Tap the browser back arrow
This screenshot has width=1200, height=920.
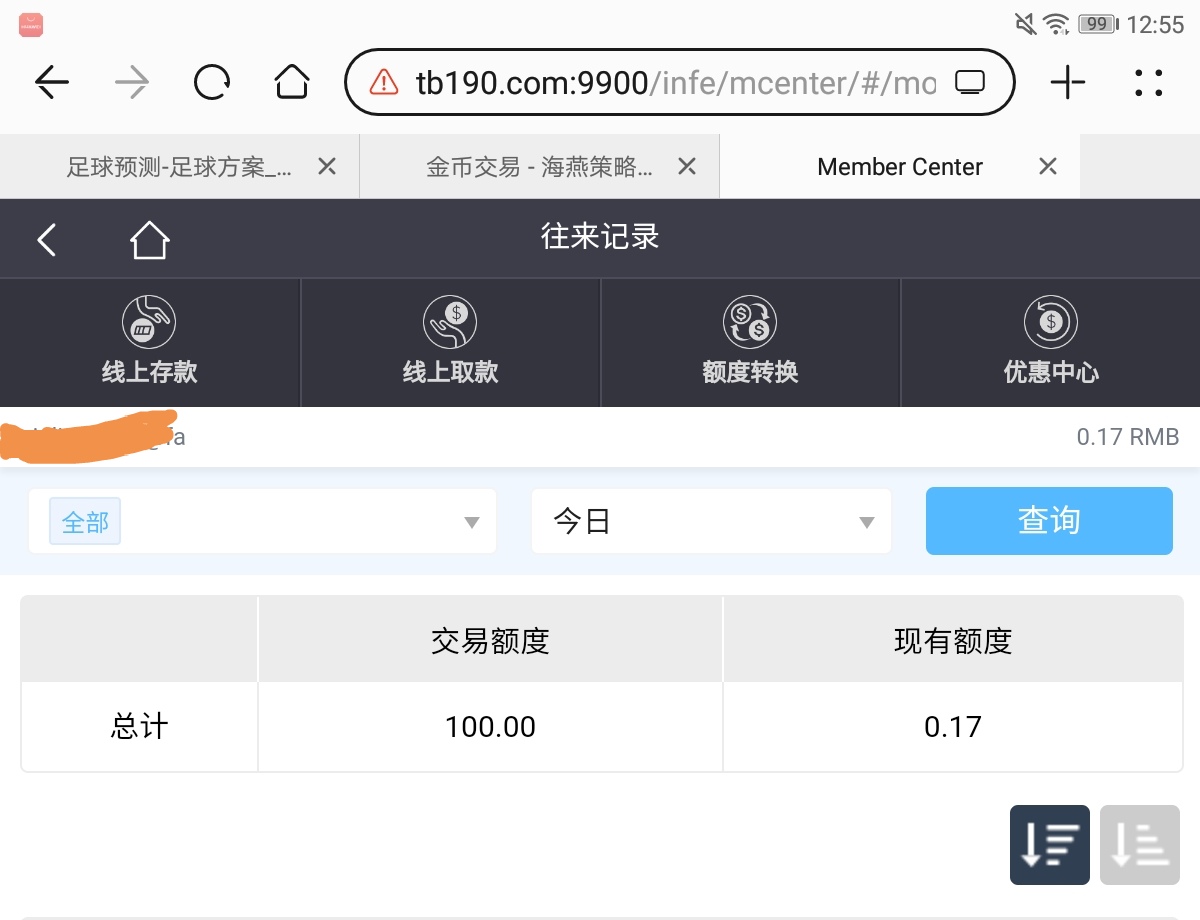tap(52, 82)
